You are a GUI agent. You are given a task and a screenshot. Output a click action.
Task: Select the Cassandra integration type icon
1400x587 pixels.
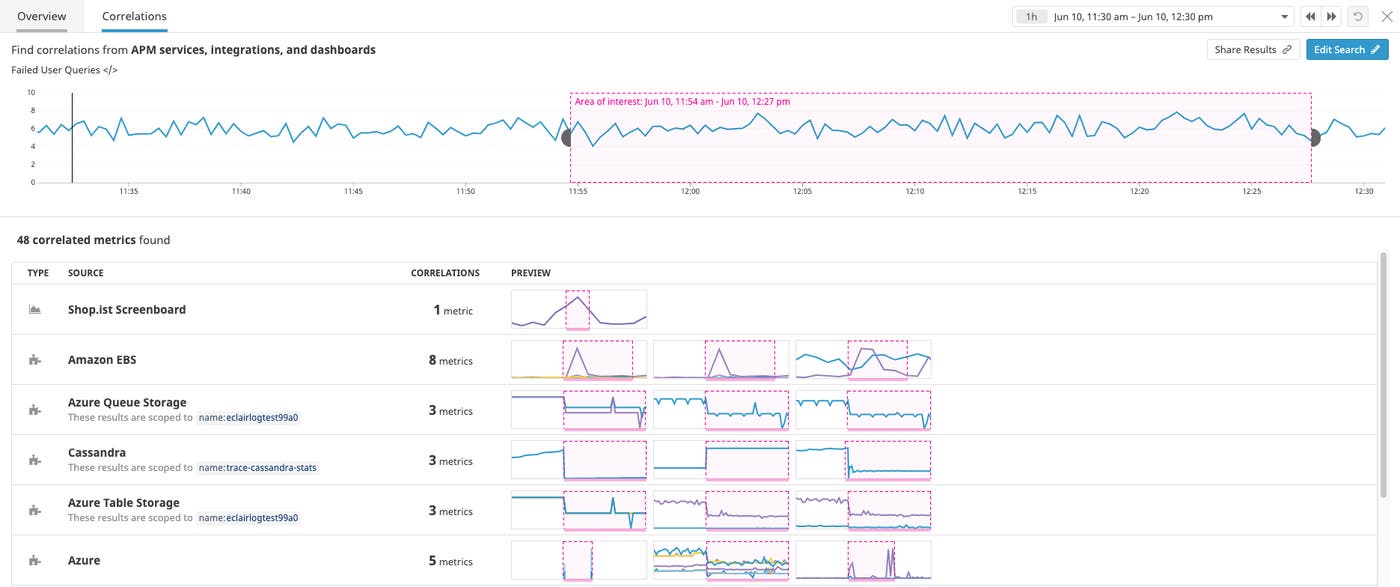pos(34,459)
